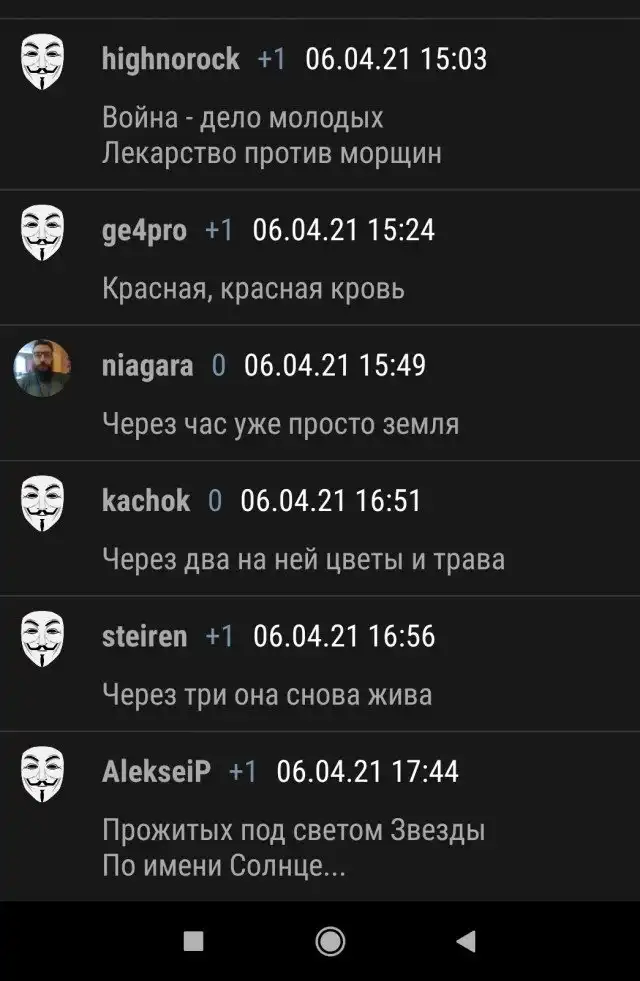
Task: Open steiren's mask avatar
Action: [43, 638]
